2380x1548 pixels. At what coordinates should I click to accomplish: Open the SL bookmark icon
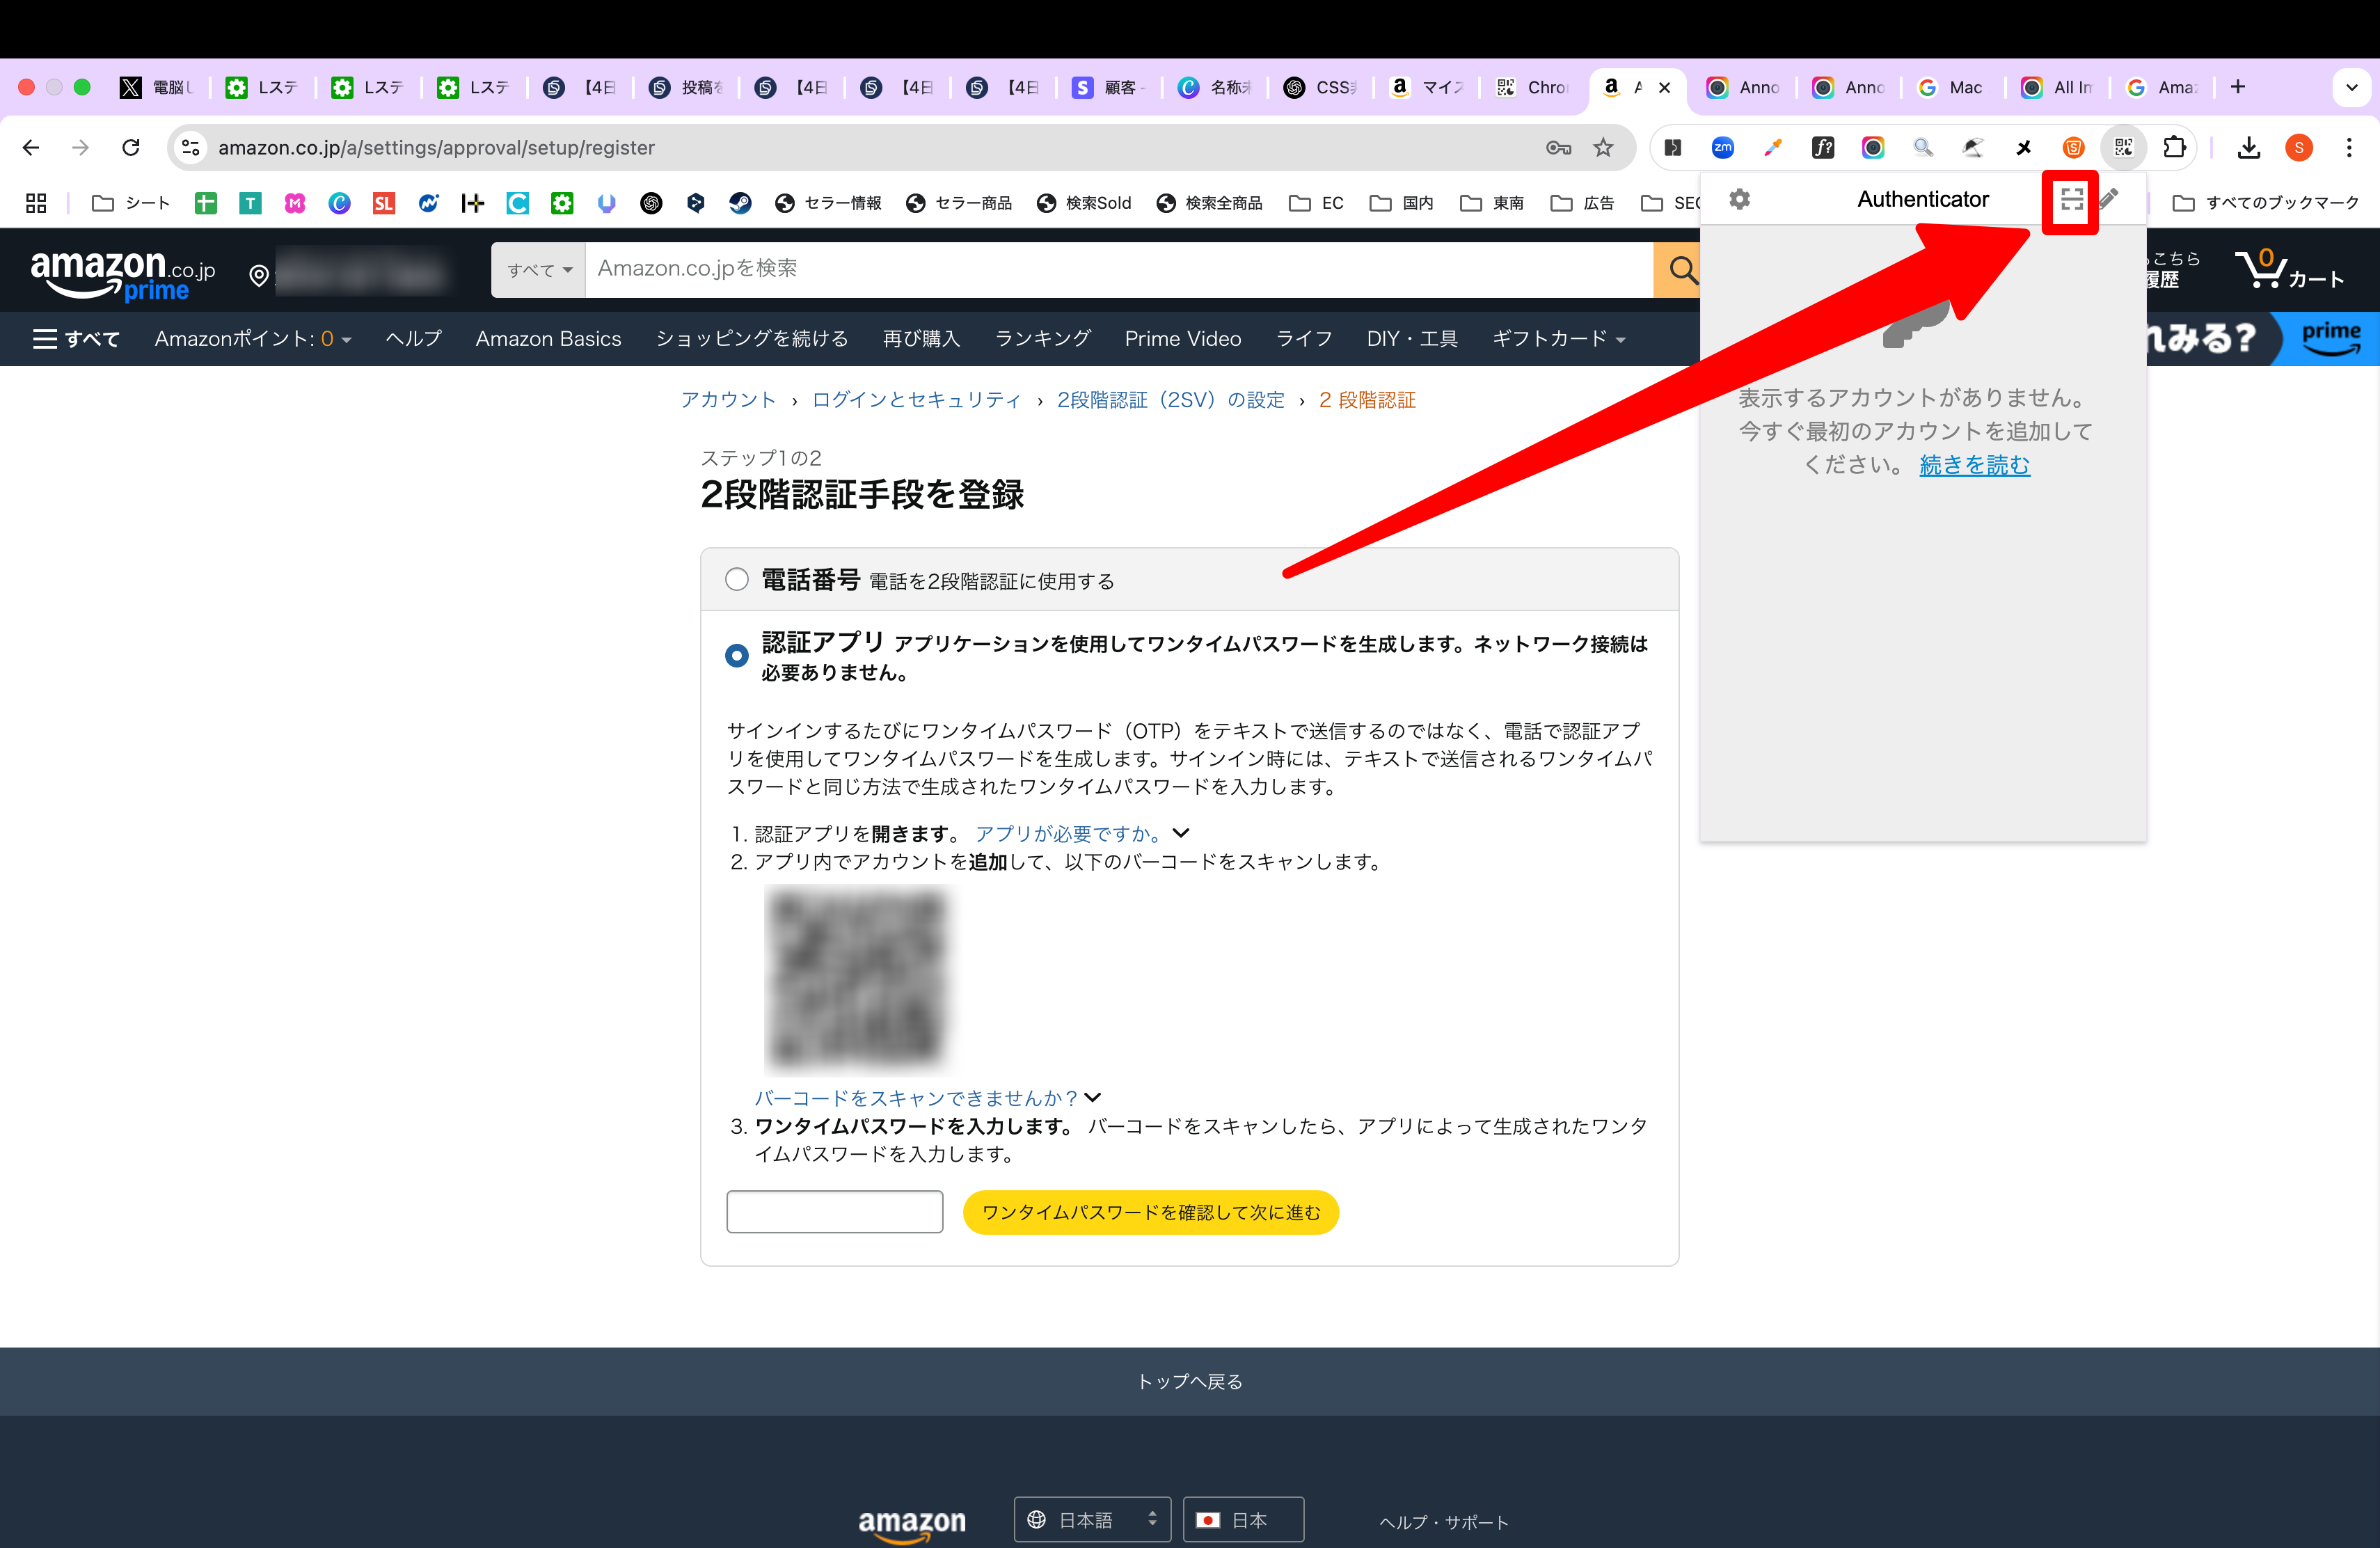pyautogui.click(x=383, y=204)
